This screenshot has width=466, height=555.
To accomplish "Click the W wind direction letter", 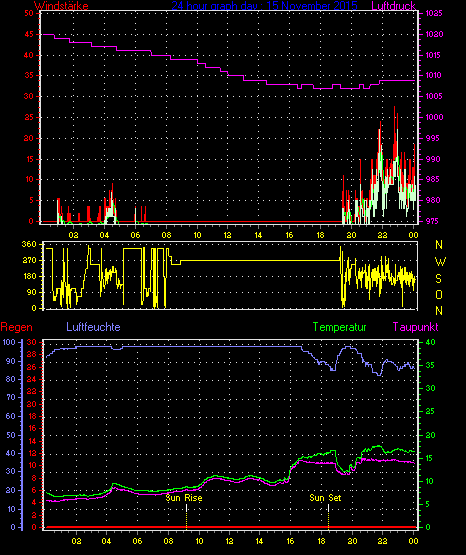I will tap(440, 262).
